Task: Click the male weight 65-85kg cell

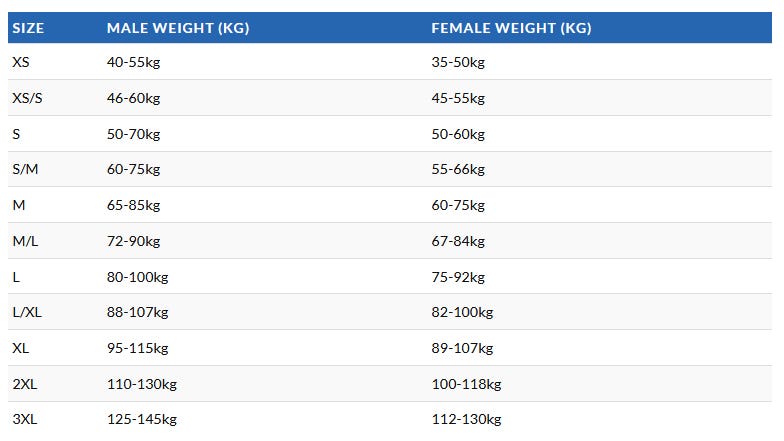Action: (133, 205)
